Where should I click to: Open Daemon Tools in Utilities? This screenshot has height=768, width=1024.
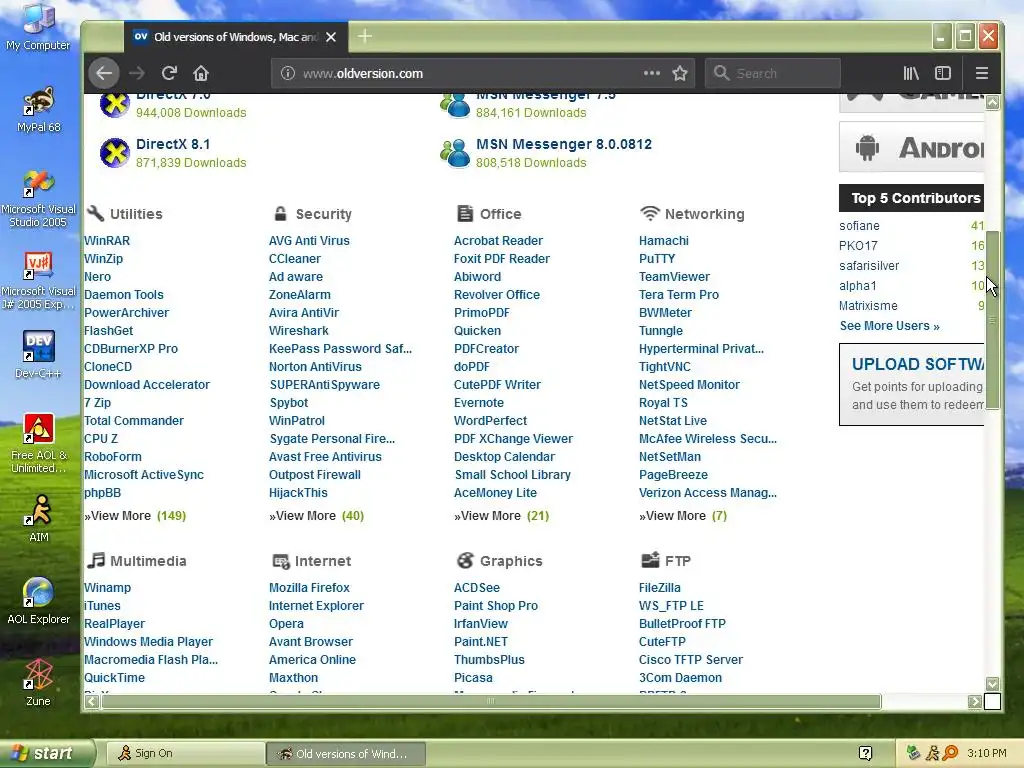124,295
